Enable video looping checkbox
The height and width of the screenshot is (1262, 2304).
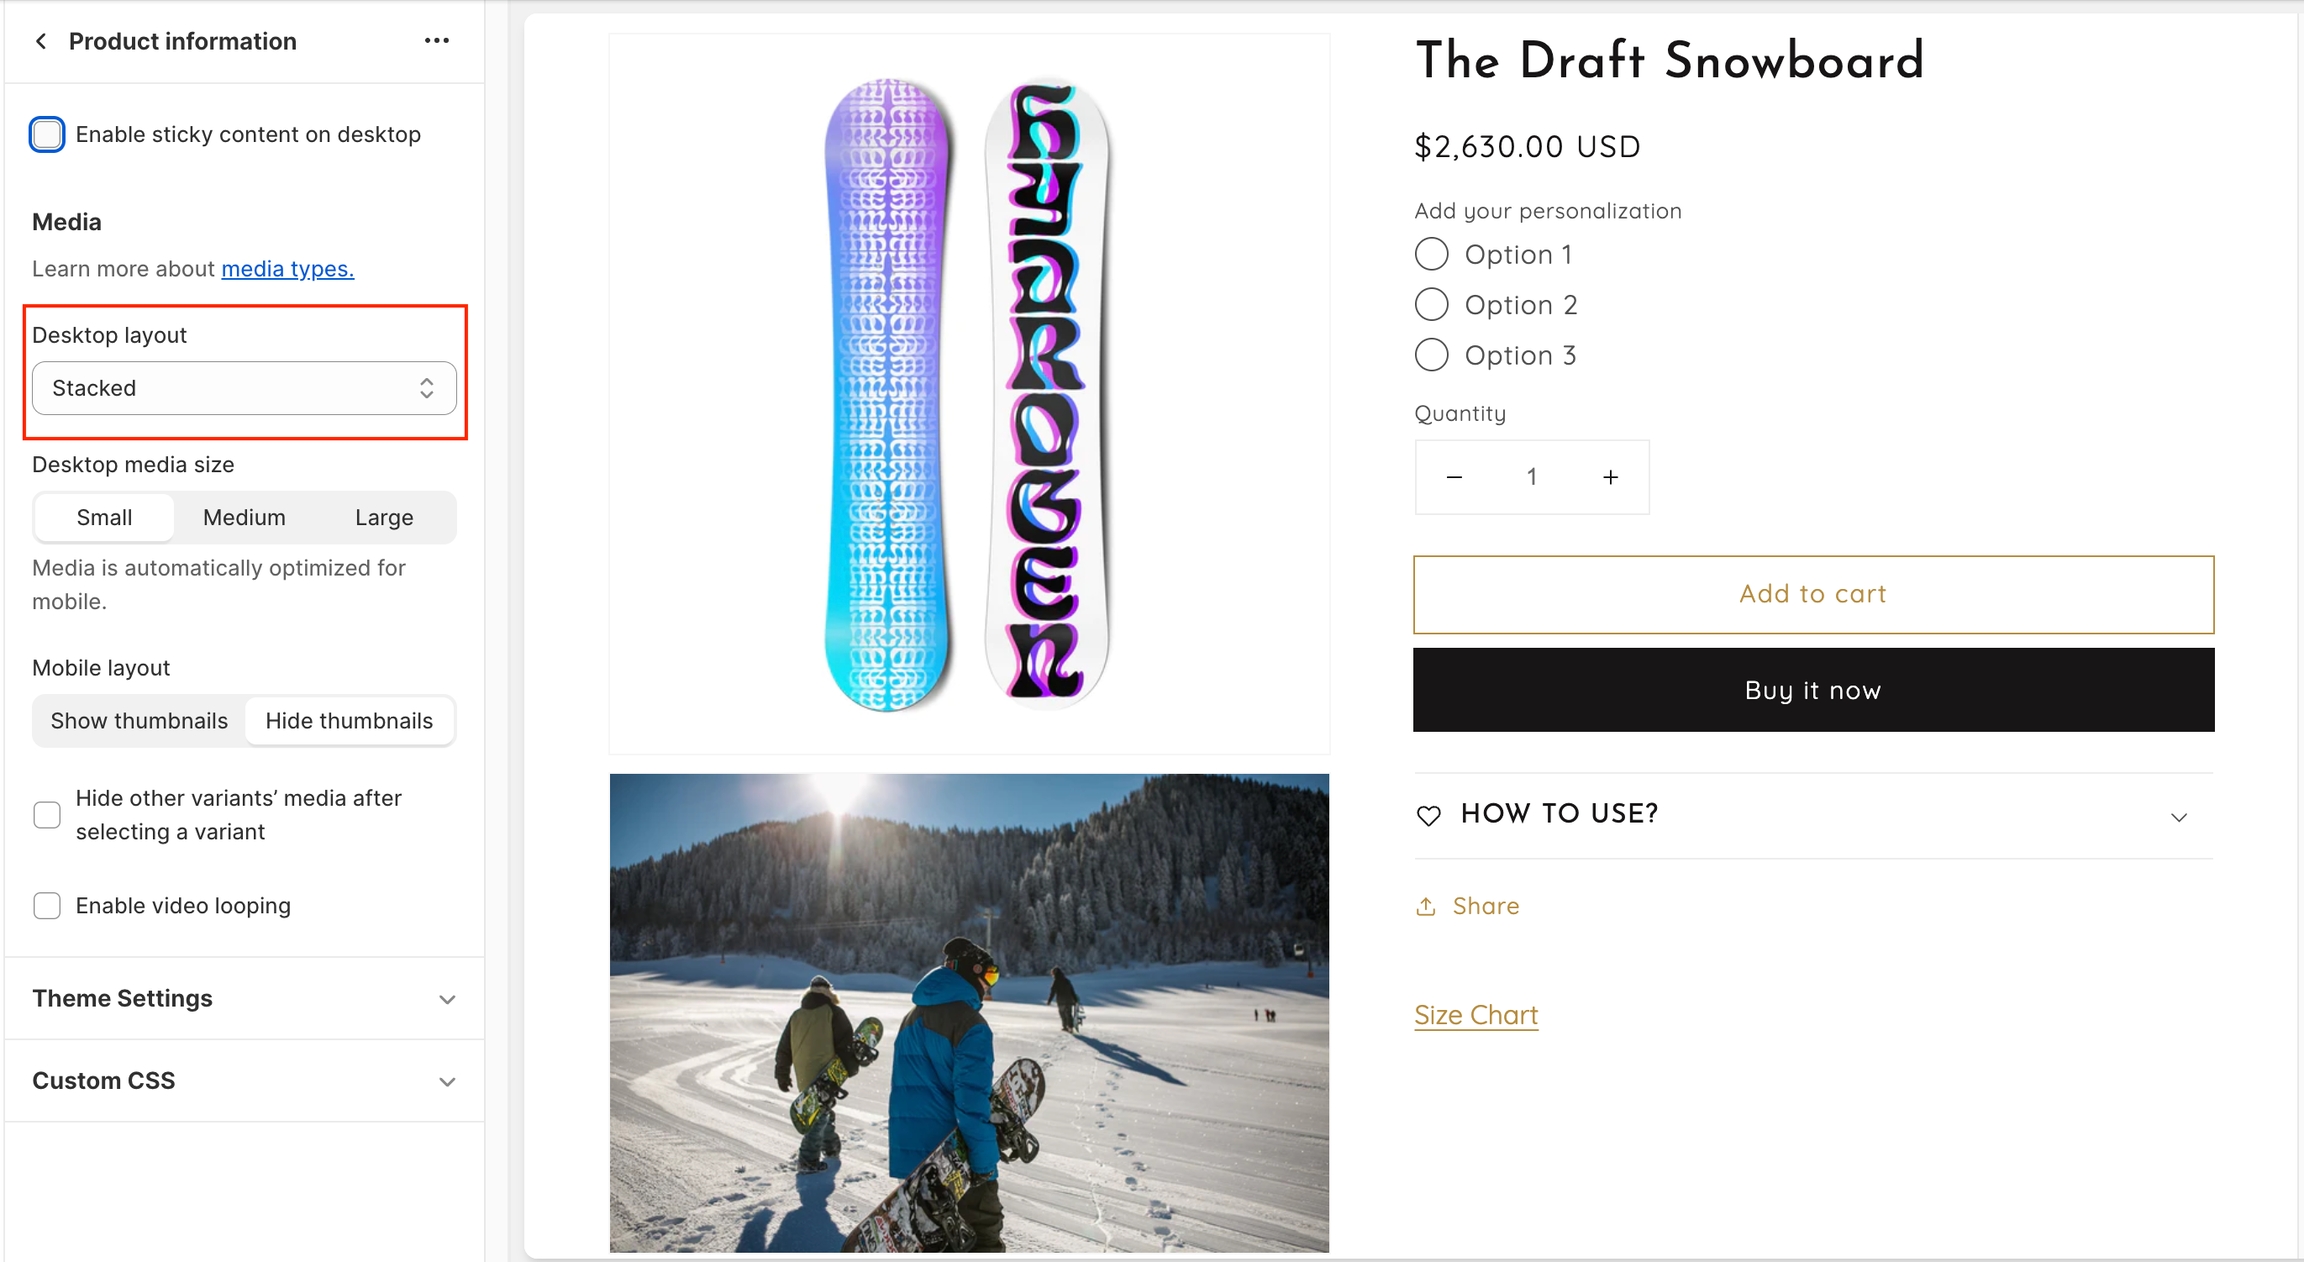click(x=47, y=906)
